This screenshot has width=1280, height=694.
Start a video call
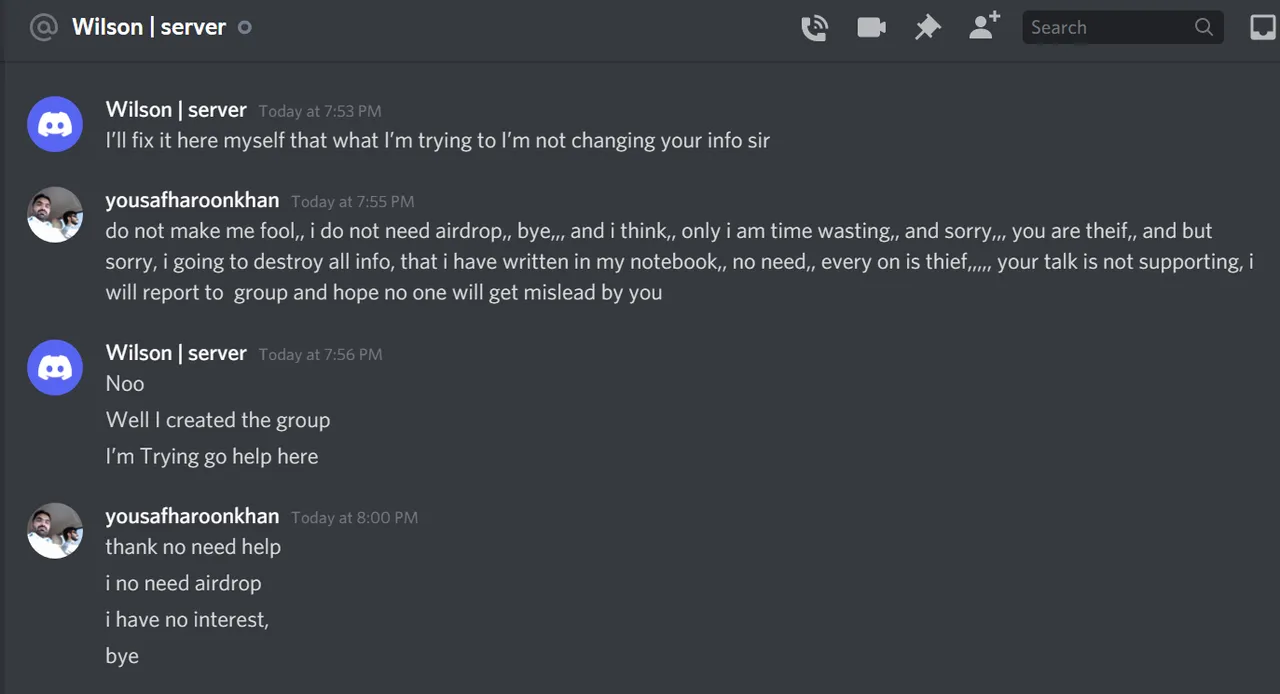[x=871, y=28]
